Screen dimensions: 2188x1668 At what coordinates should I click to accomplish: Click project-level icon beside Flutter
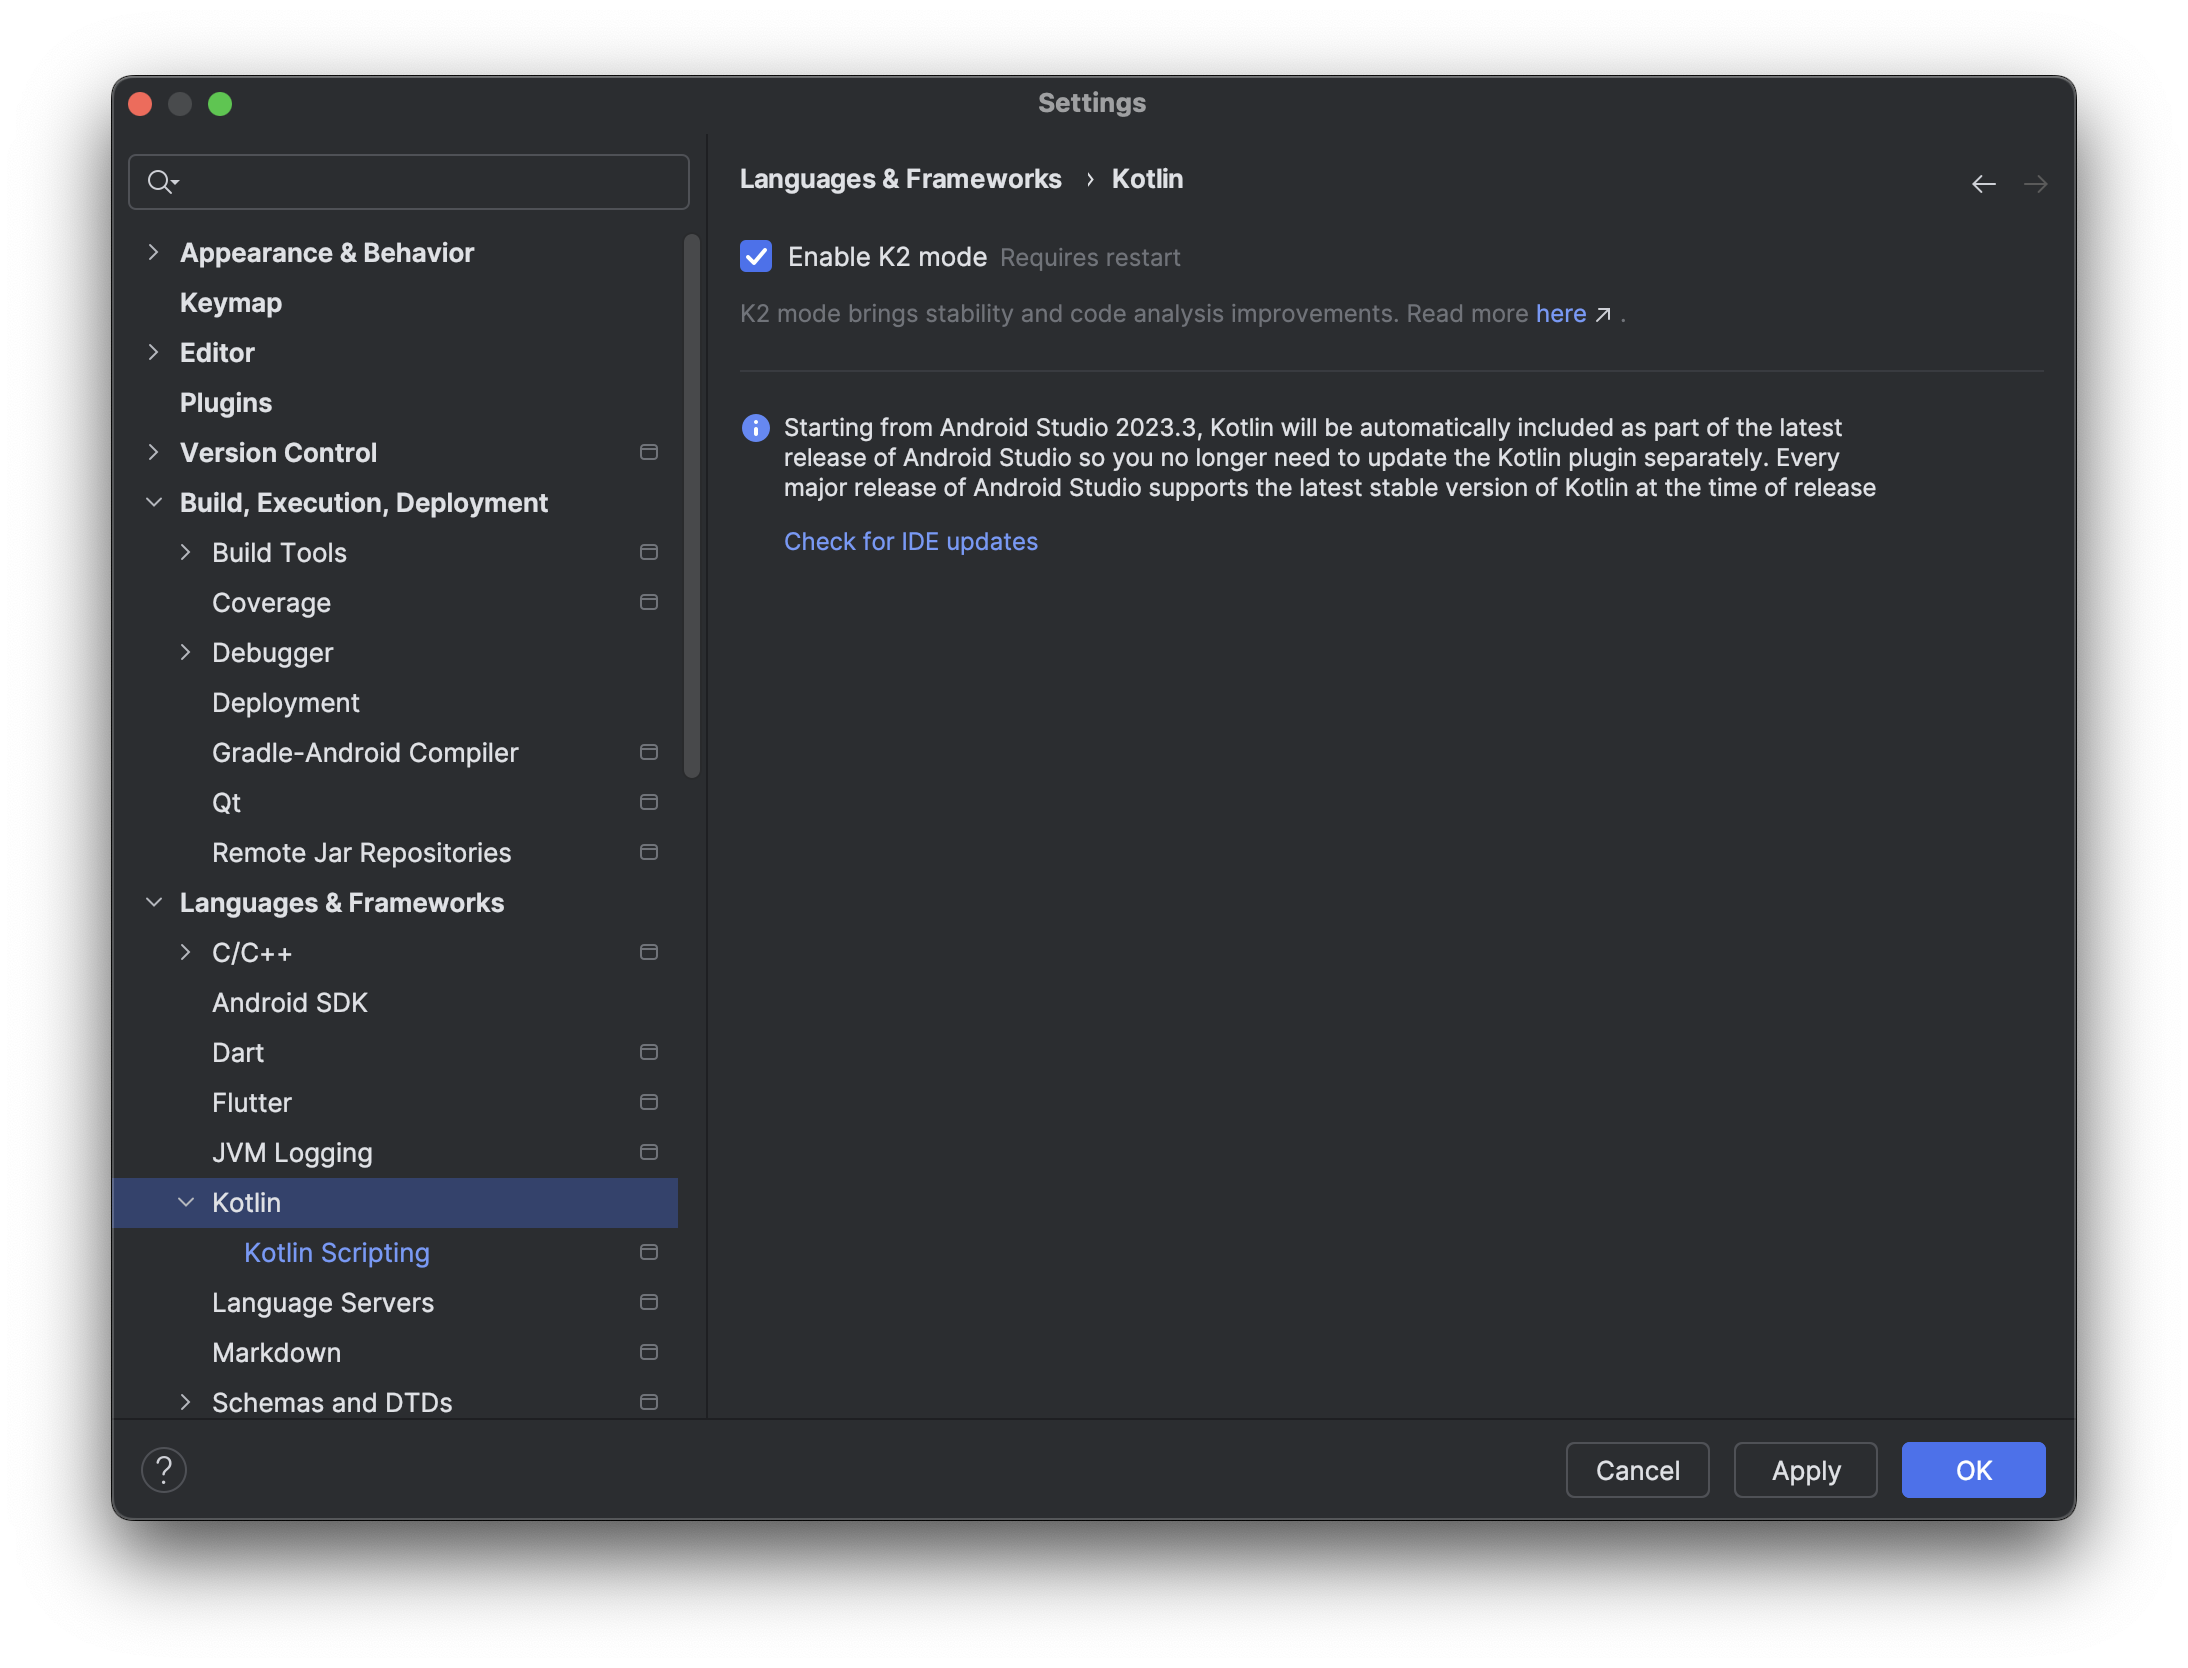(x=648, y=1102)
